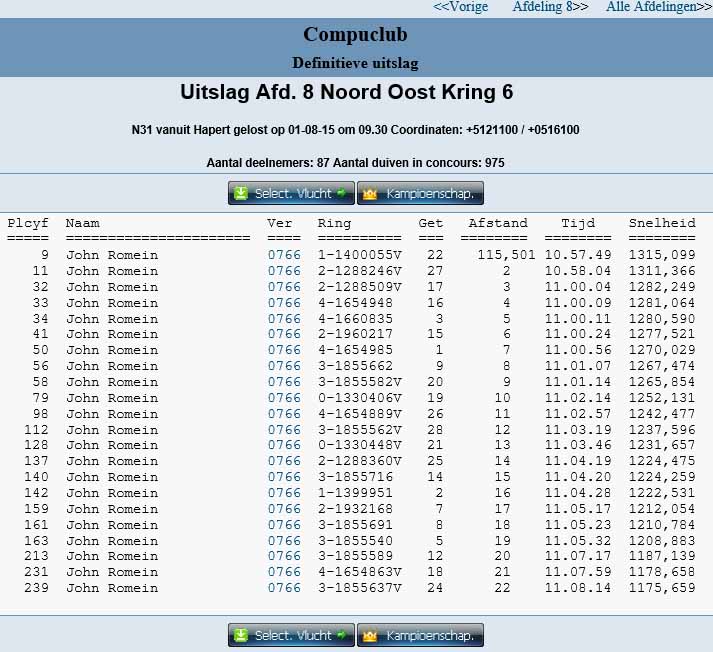
Task: Click ring number 2-1932168
Action: 355,508
